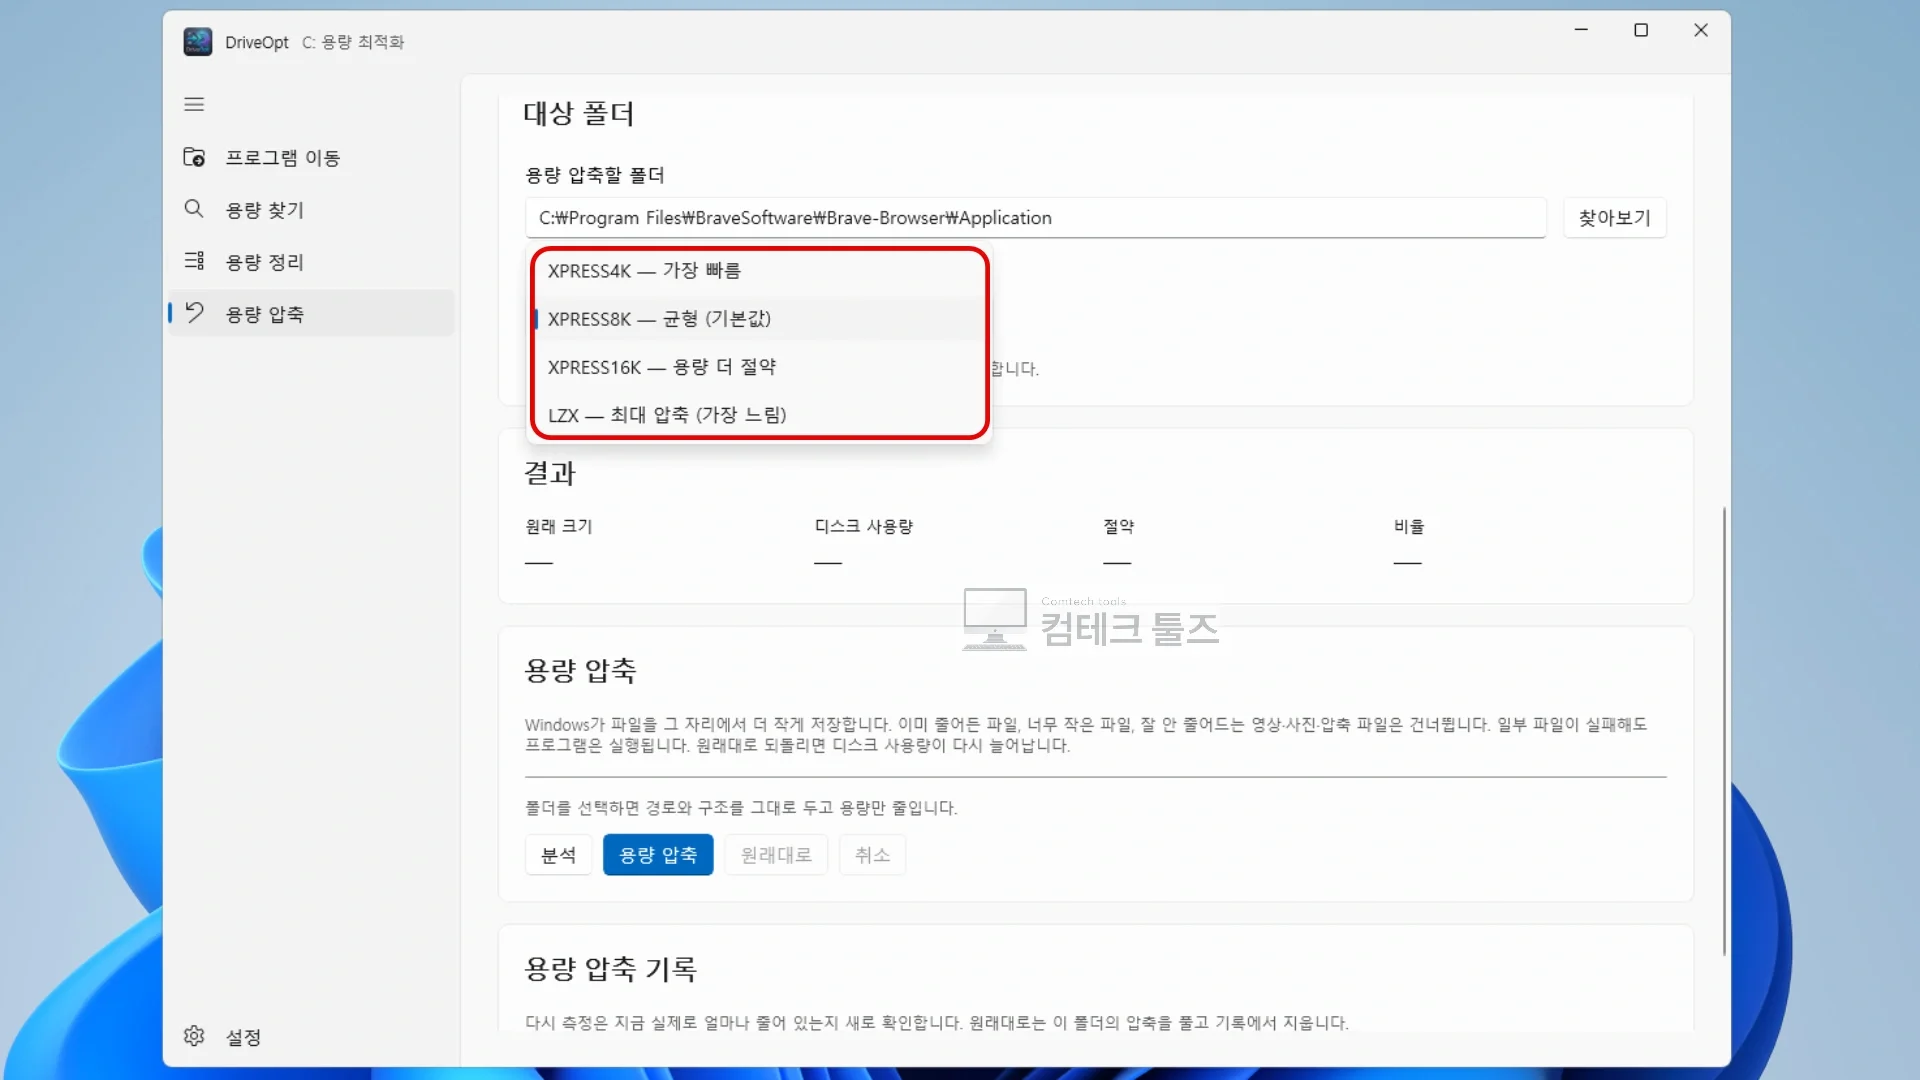Click the 원래대로 button

(x=776, y=855)
